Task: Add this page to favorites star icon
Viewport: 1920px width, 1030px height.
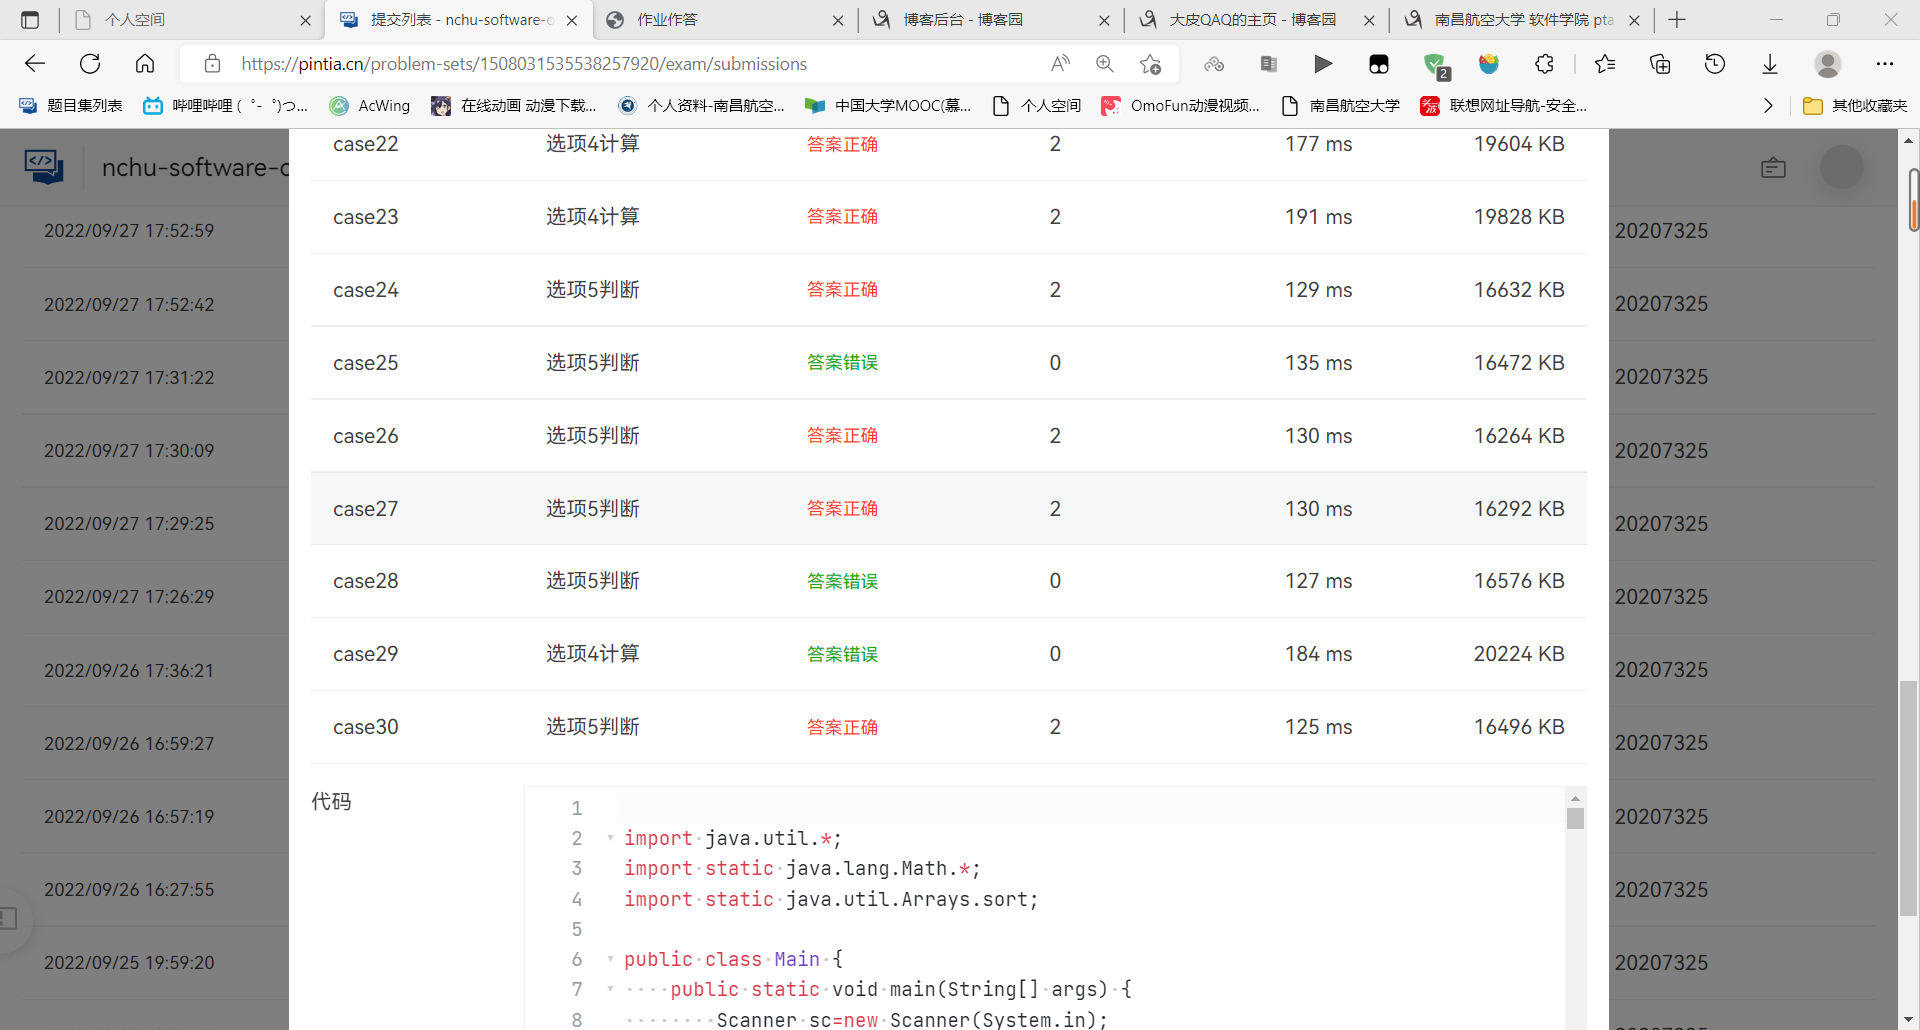Action: (x=1150, y=64)
